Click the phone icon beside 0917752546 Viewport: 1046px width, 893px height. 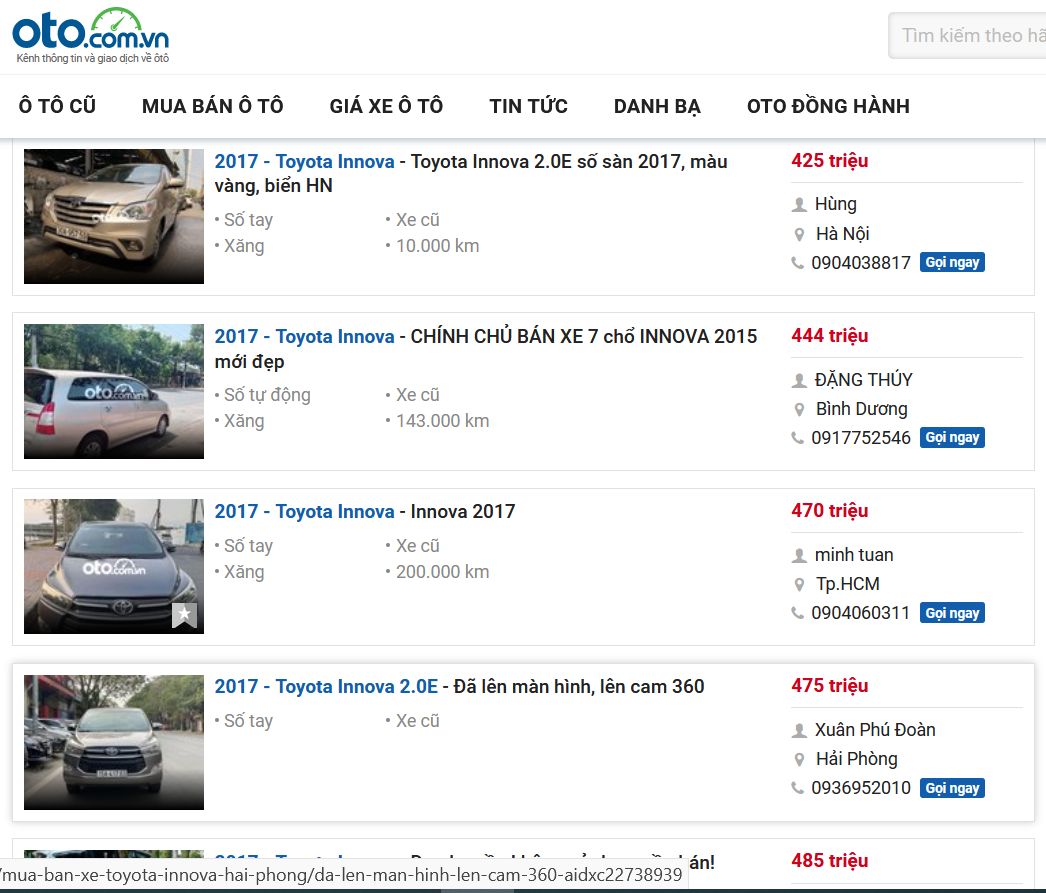(797, 438)
